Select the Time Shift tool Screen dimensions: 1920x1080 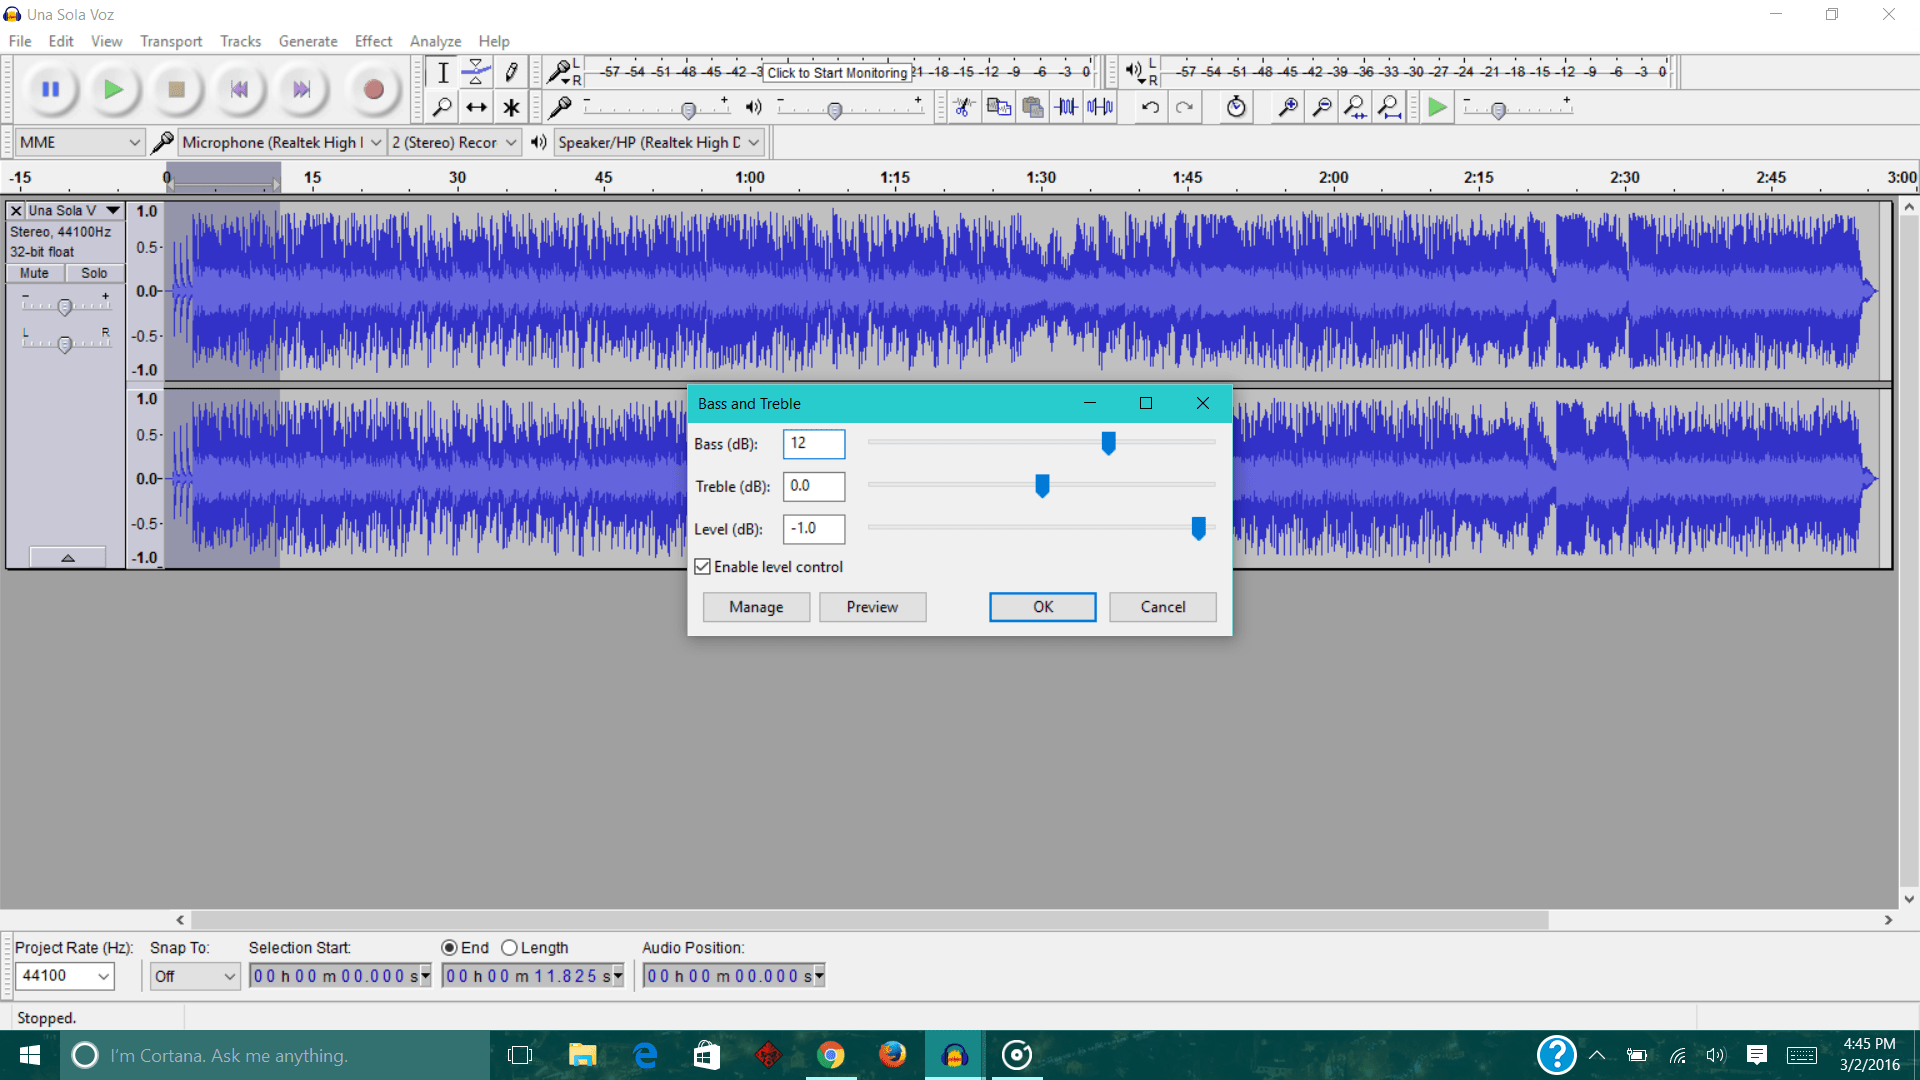pyautogui.click(x=476, y=107)
